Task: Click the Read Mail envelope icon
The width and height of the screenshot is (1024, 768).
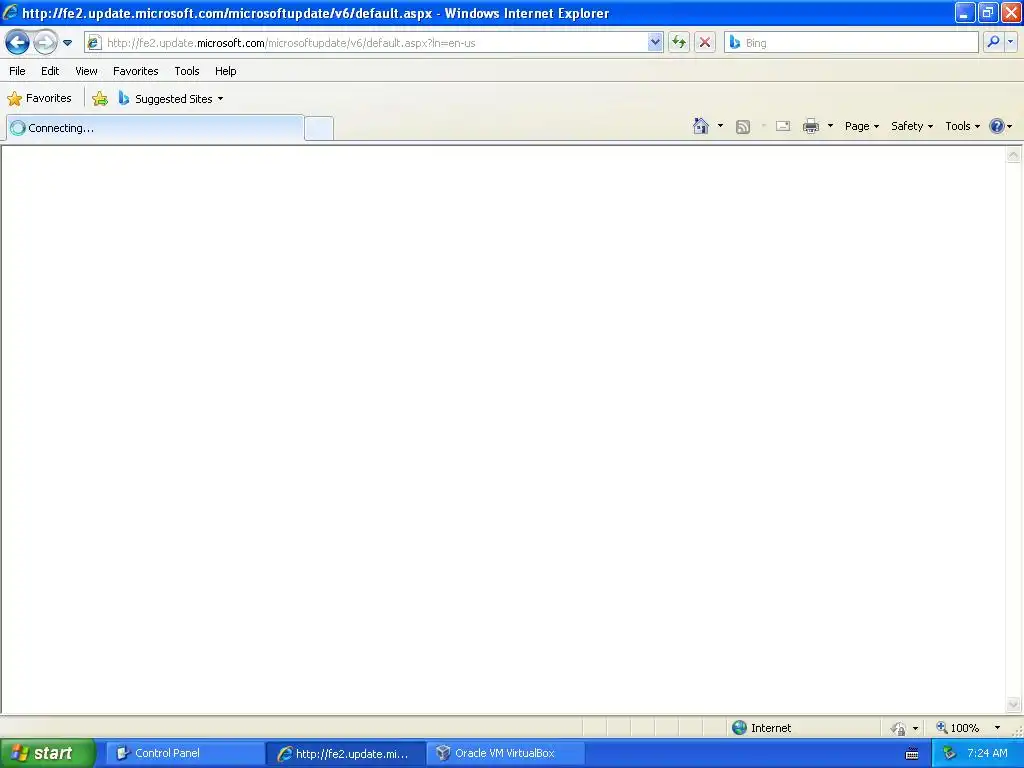Action: pyautogui.click(x=782, y=126)
